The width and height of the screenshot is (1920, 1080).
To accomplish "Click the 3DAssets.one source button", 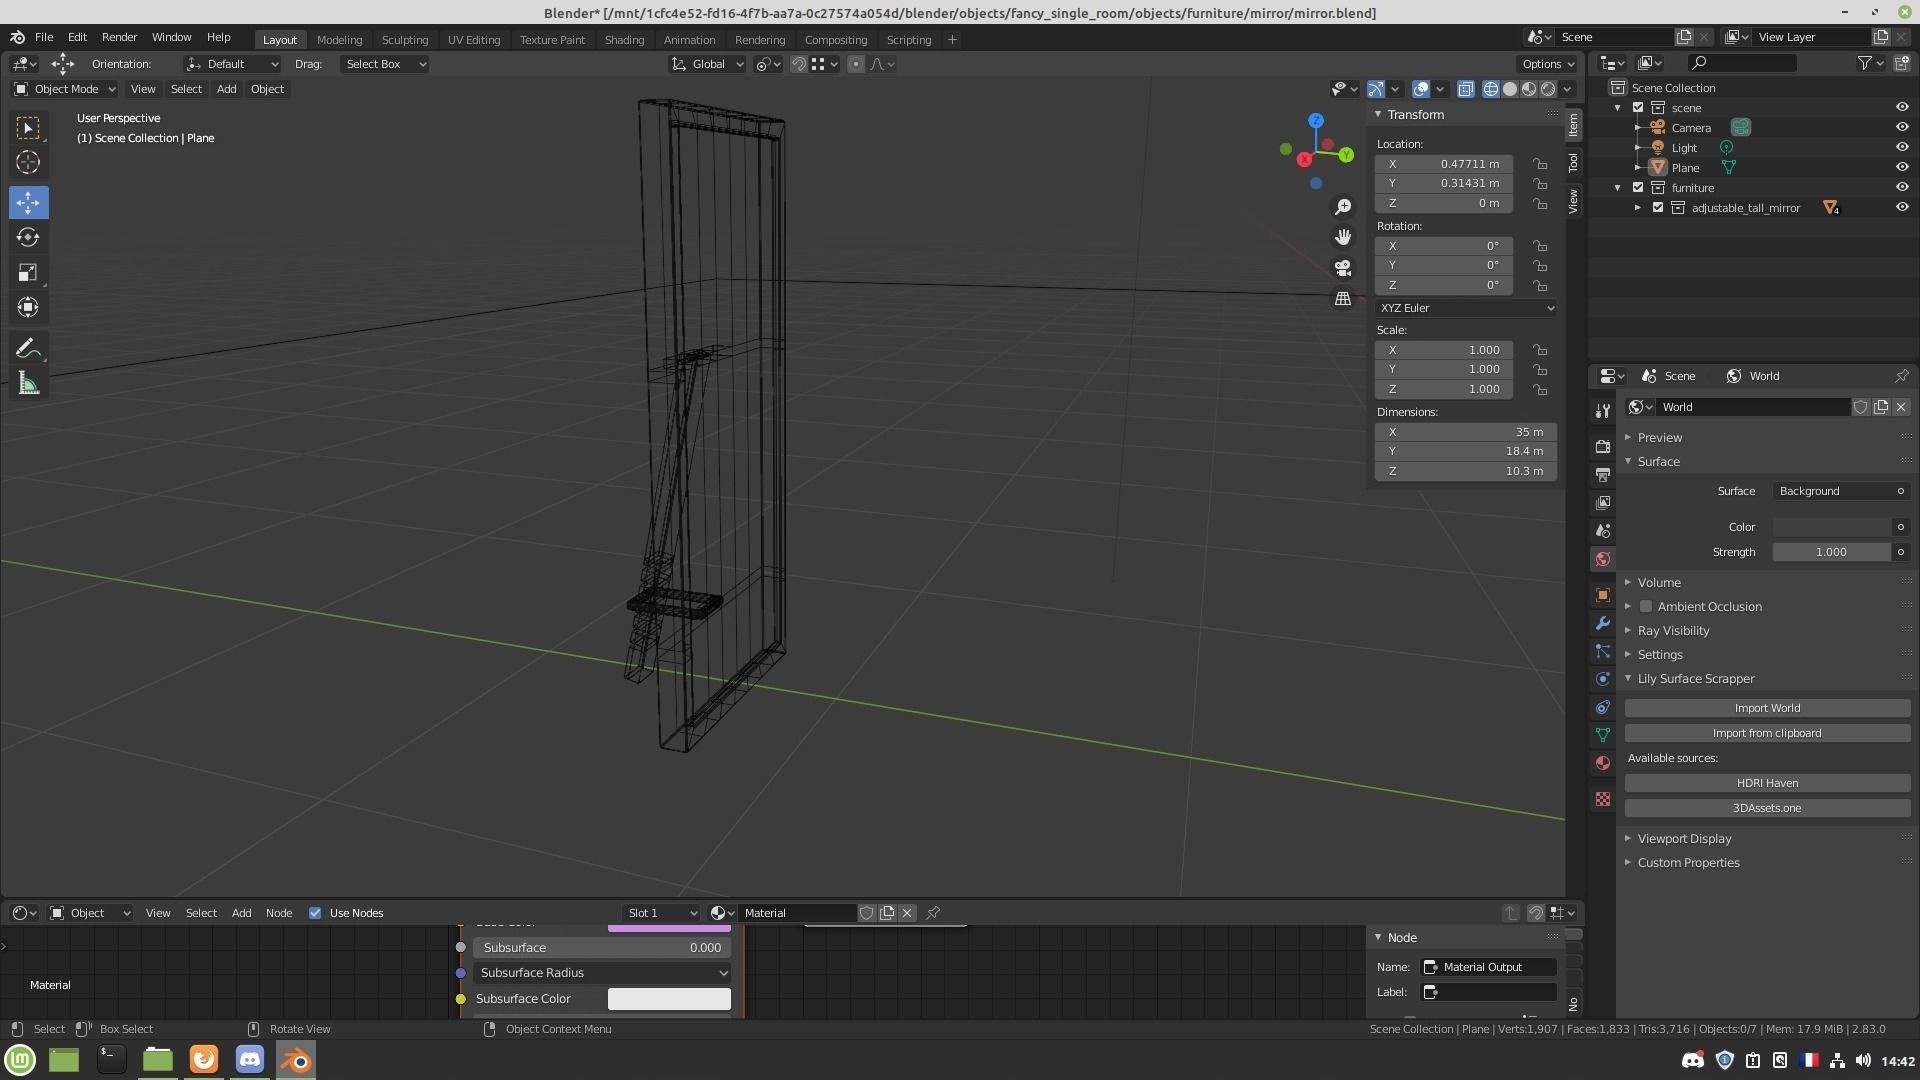I will pos(1767,808).
